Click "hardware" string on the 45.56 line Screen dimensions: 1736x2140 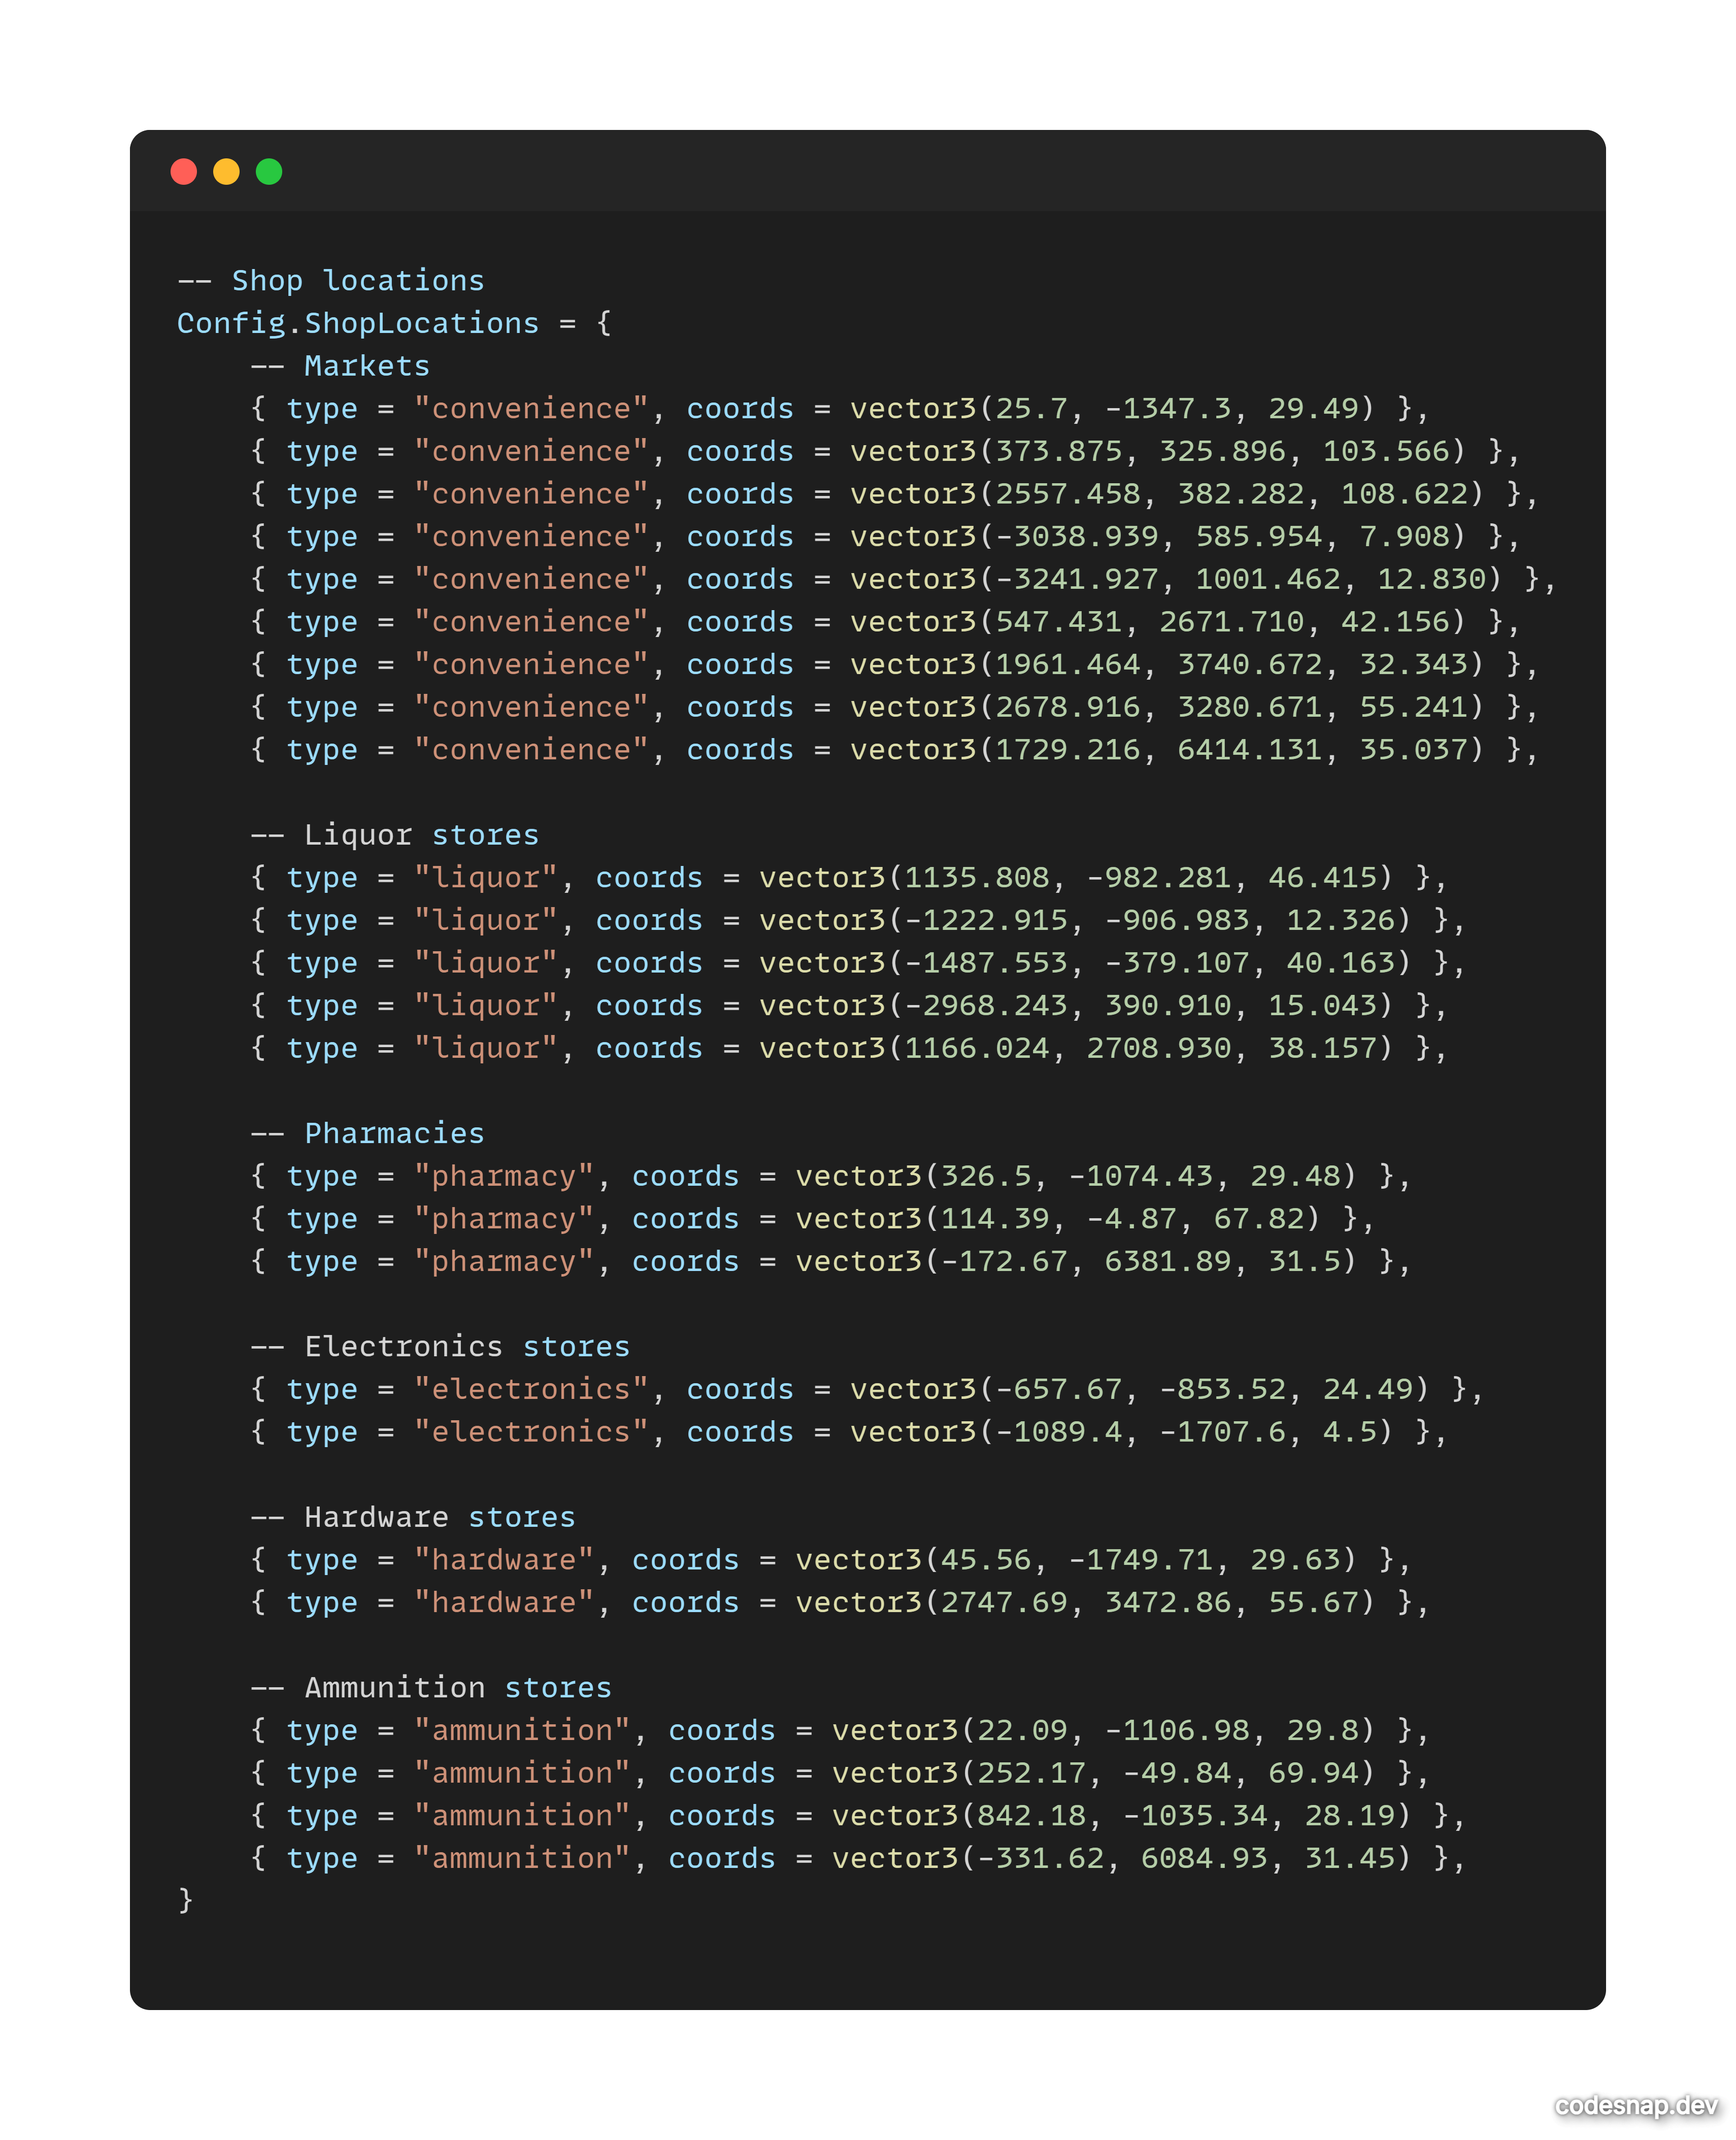(504, 1561)
